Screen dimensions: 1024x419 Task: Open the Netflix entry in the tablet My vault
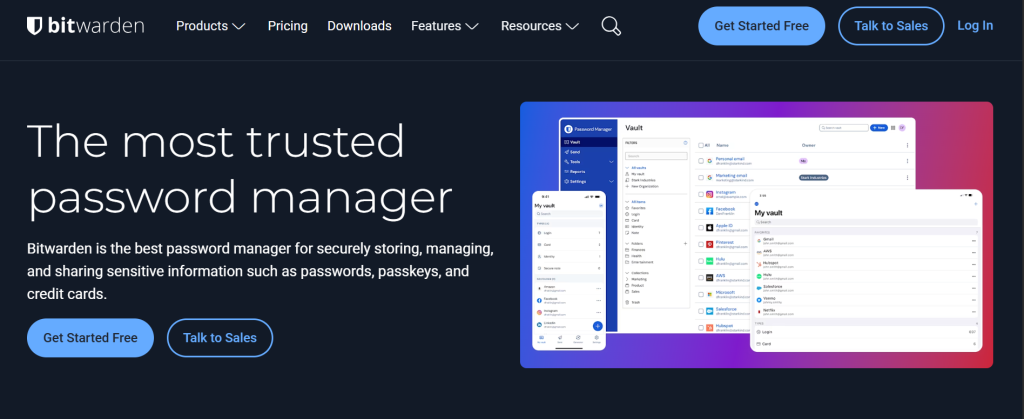pyautogui.click(x=867, y=312)
